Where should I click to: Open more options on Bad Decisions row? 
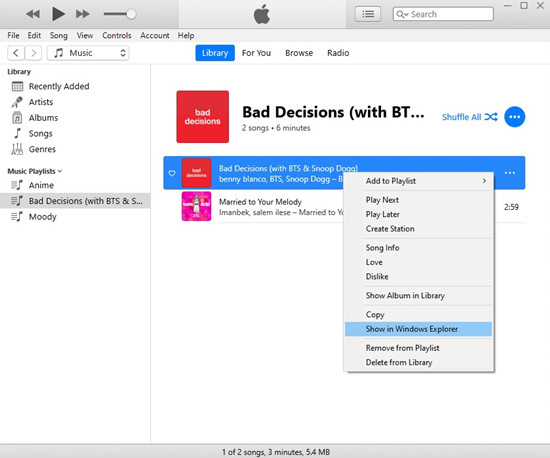pos(510,173)
